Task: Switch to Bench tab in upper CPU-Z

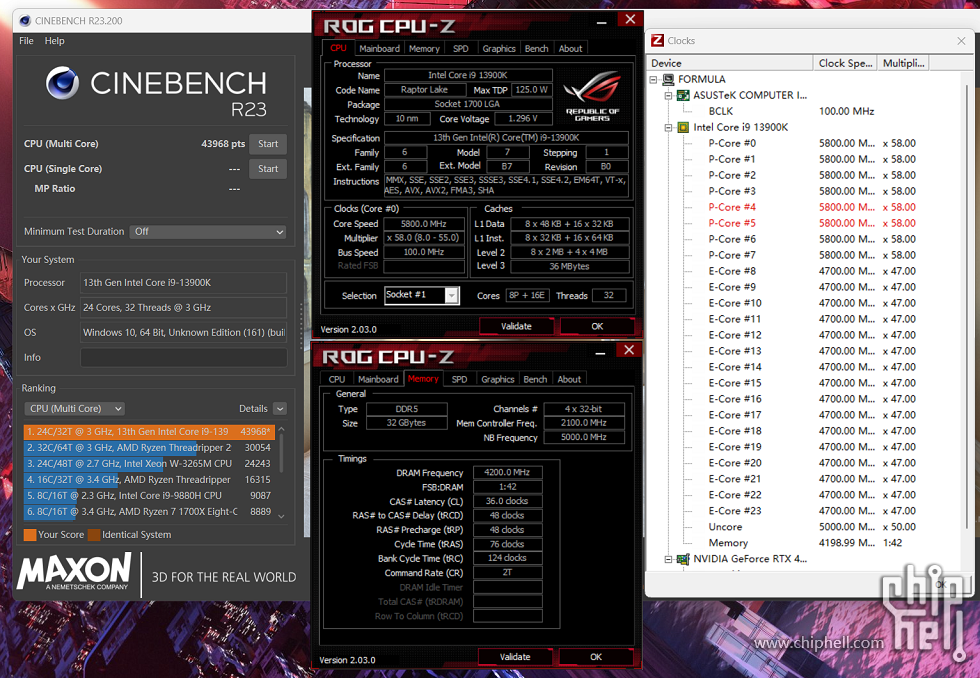Action: (536, 49)
